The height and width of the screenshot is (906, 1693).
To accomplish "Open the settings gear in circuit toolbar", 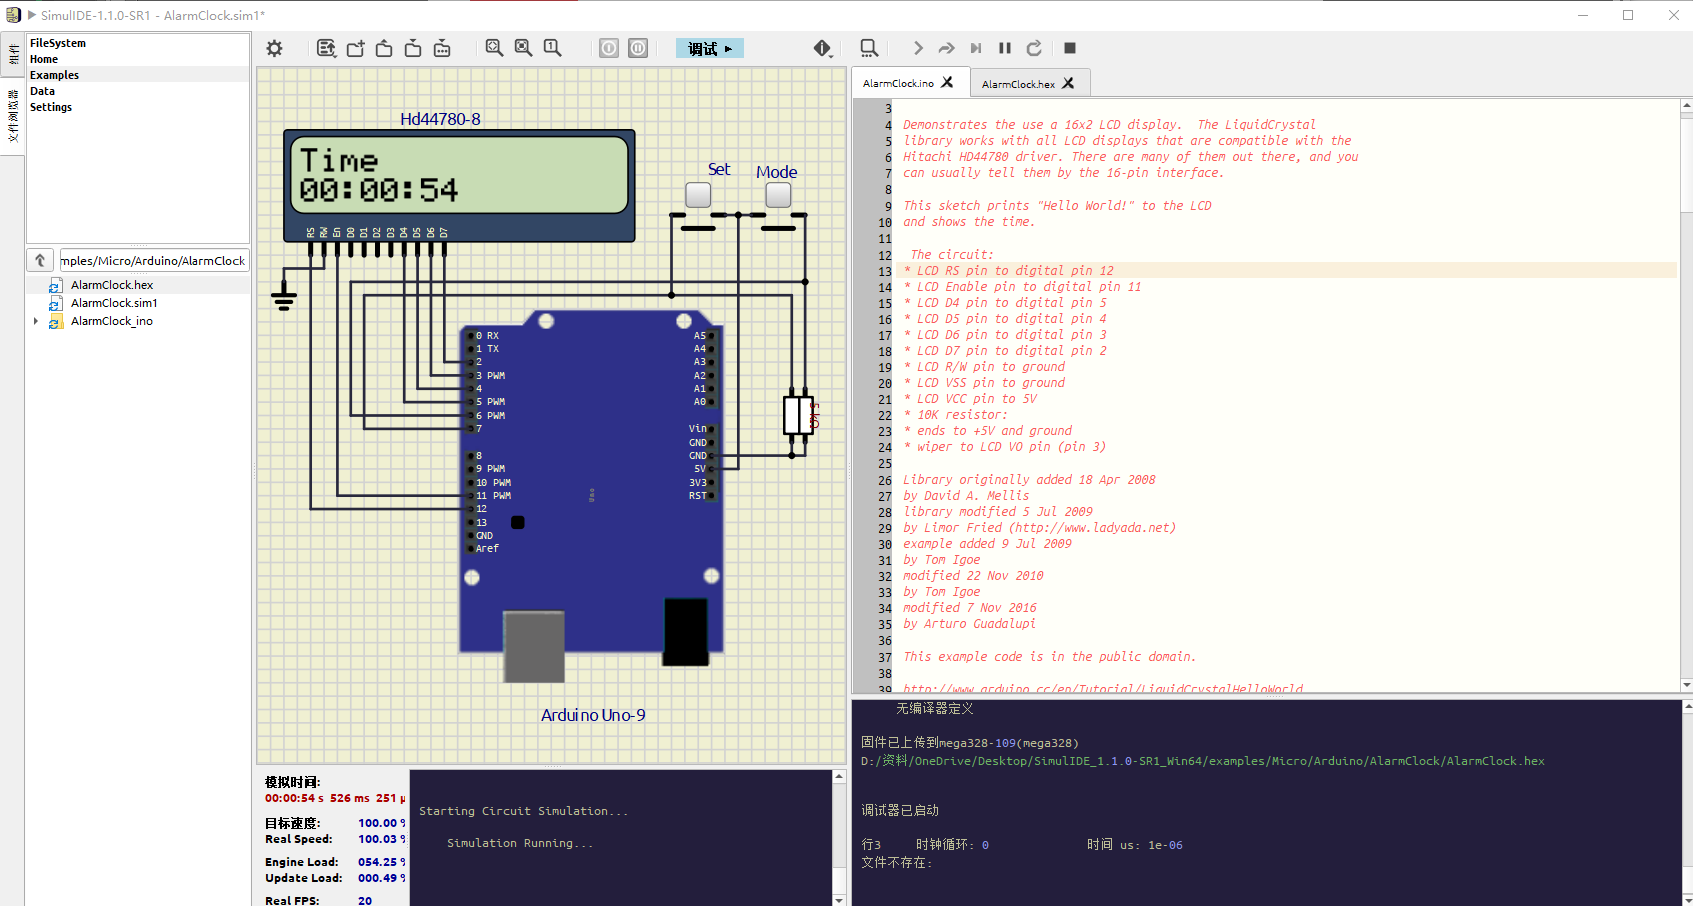I will [x=274, y=48].
